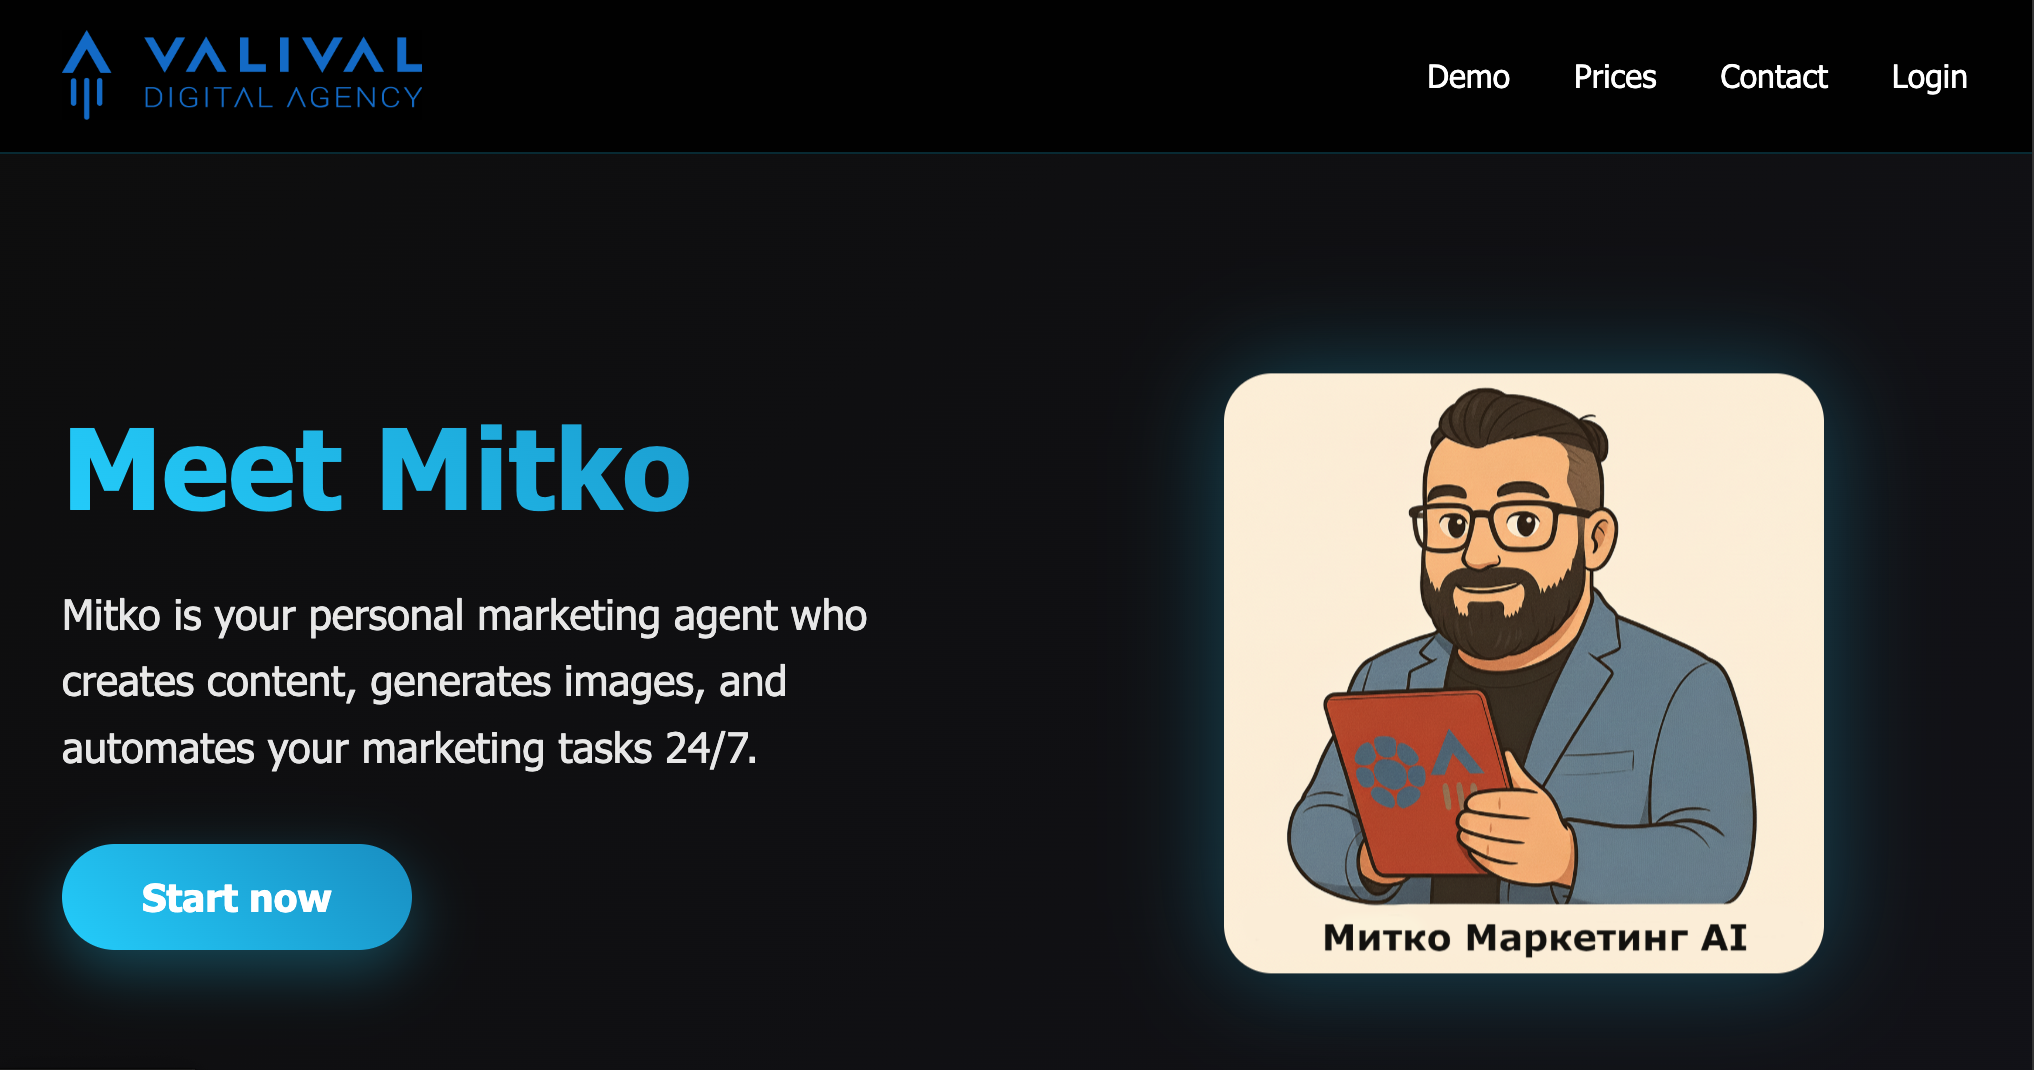Click the DIGITAL AGENCY tagline text

point(283,97)
